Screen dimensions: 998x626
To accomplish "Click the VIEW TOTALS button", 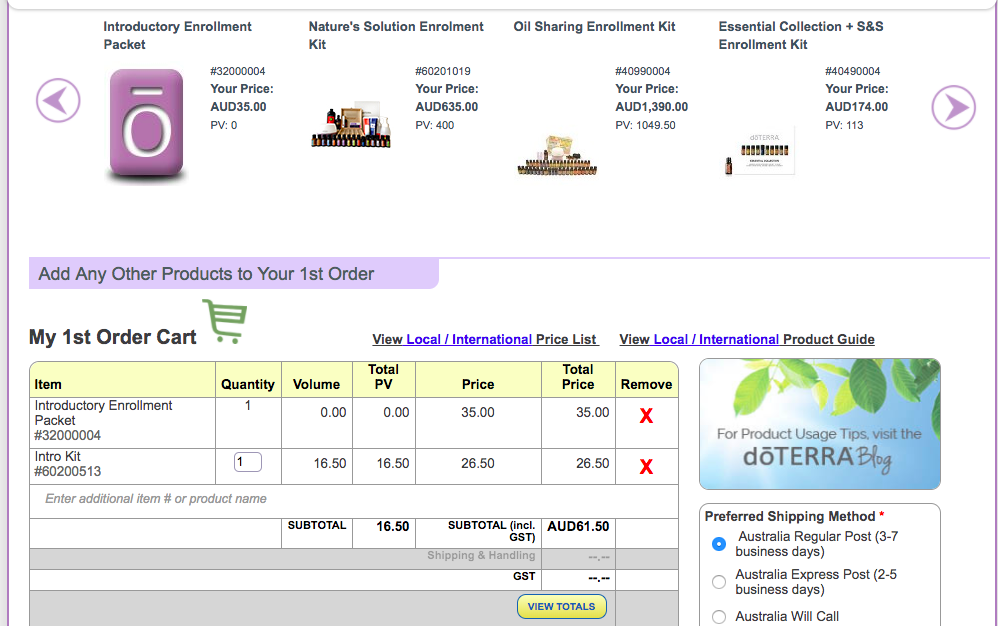I will click(x=561, y=606).
